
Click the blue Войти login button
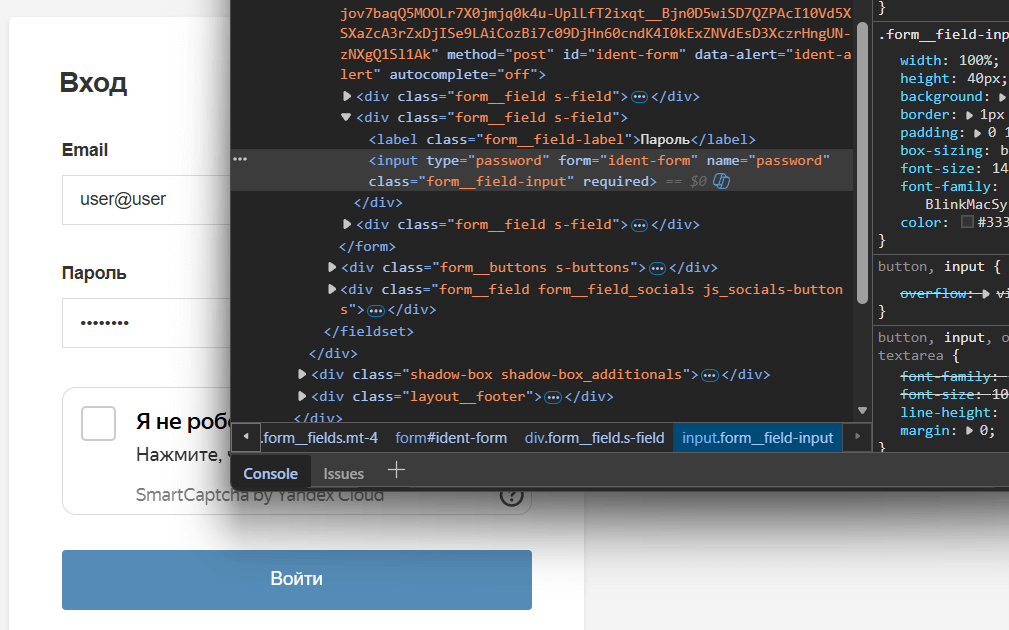pyautogui.click(x=297, y=579)
